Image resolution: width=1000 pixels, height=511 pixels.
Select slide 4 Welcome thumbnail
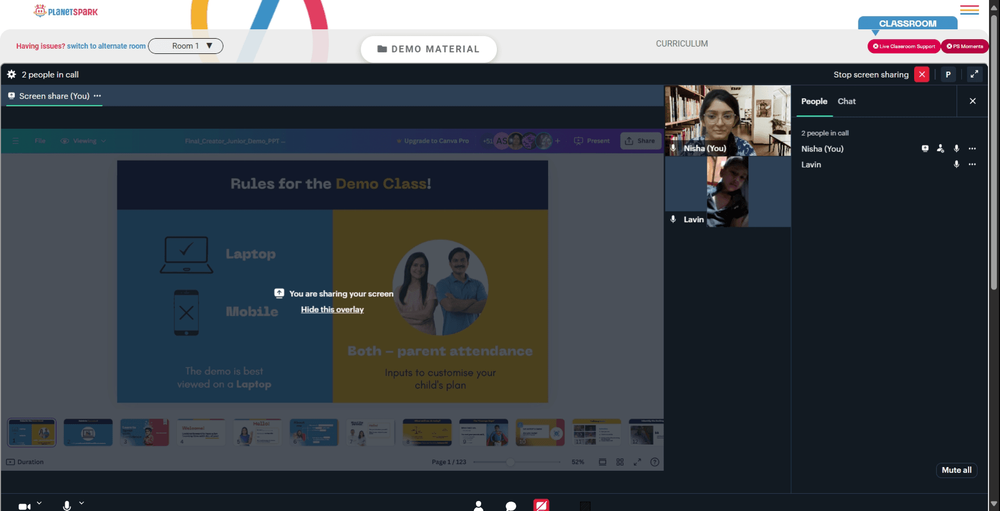[x=201, y=433]
